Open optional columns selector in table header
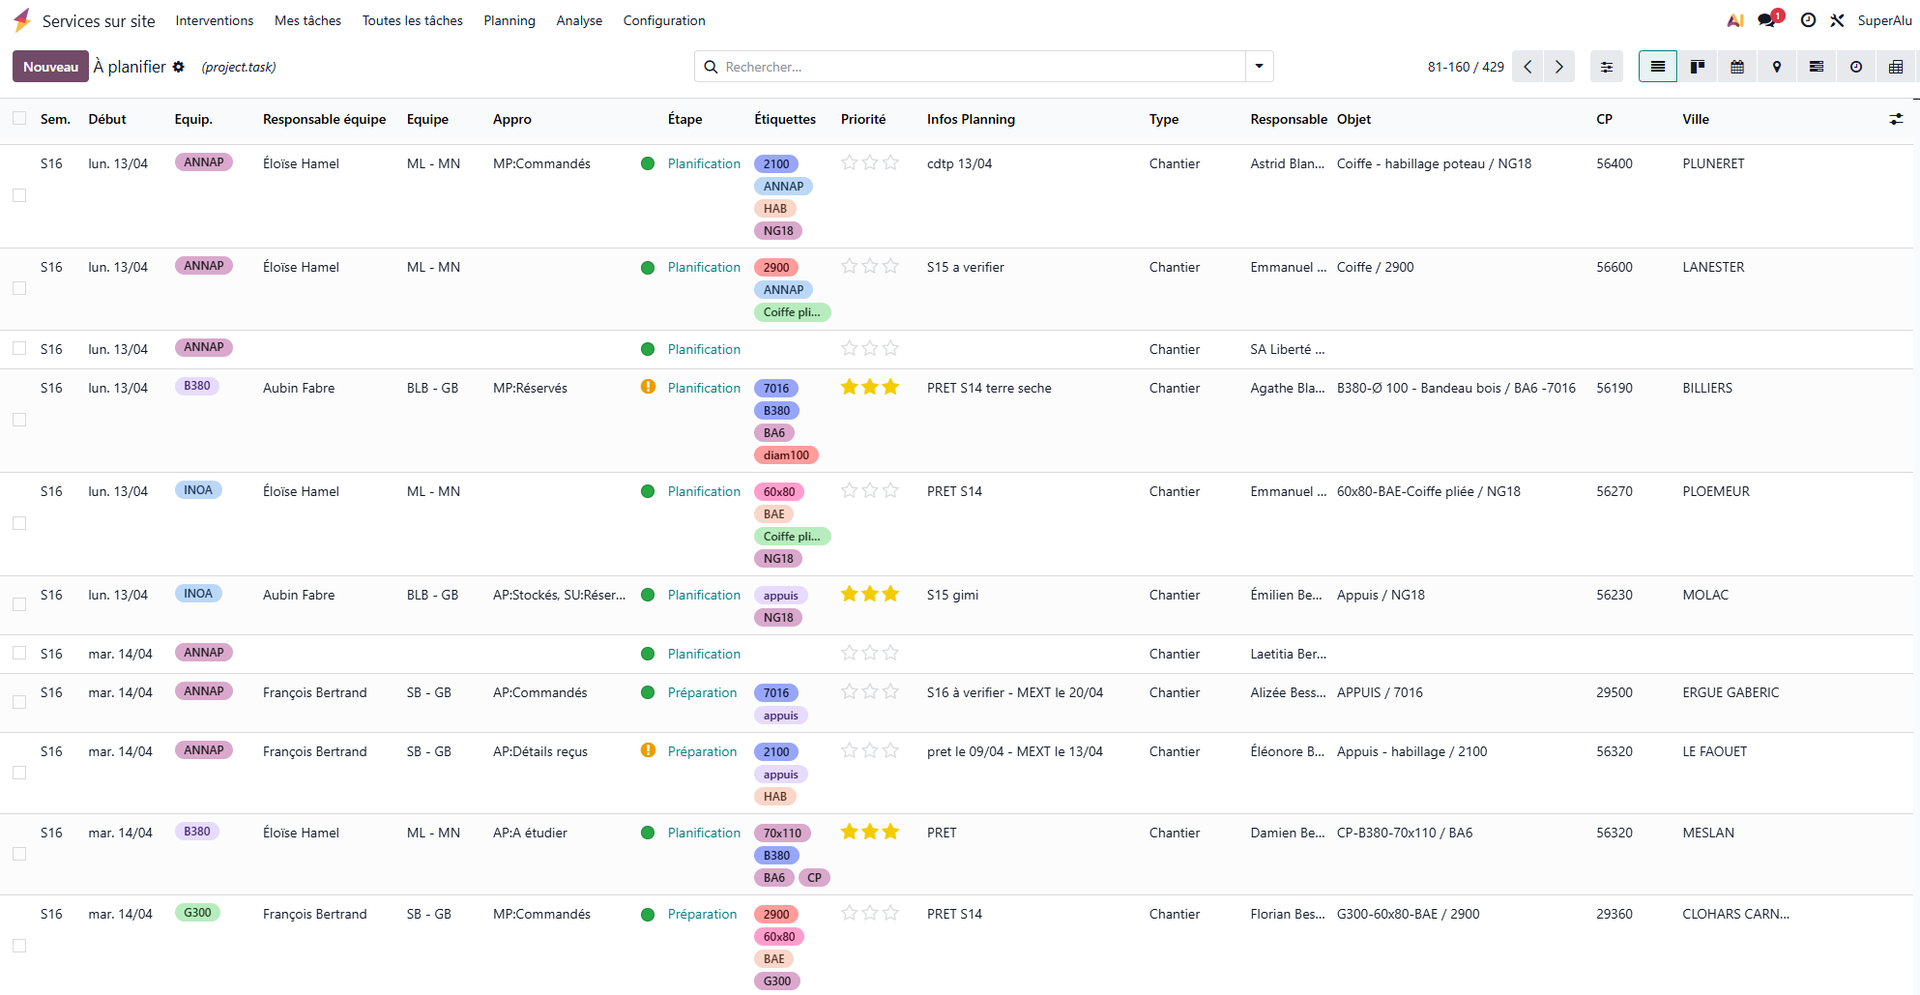Viewport: 1920px width, 995px height. tap(1895, 119)
